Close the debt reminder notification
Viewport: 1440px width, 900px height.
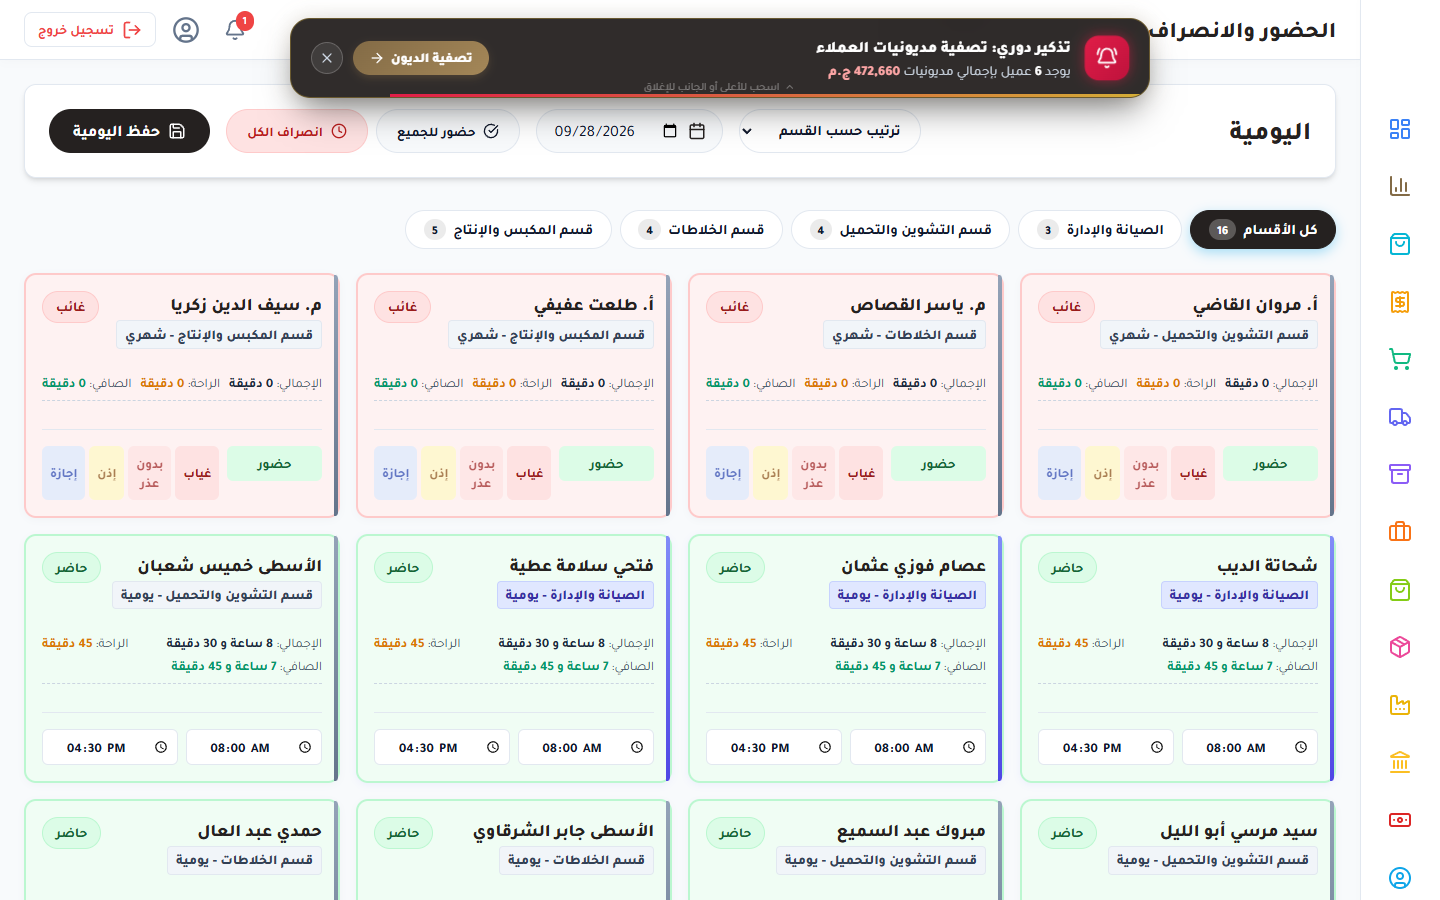327,58
